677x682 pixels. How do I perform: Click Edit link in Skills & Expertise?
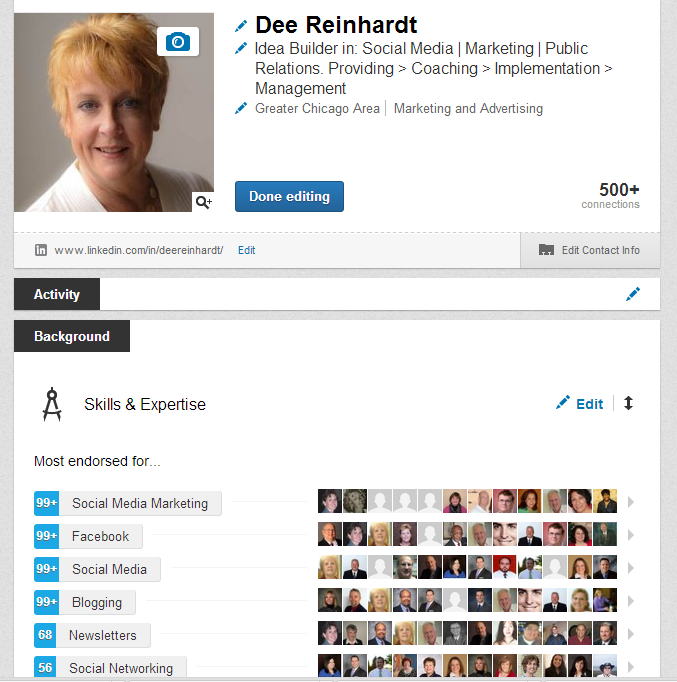pos(580,404)
